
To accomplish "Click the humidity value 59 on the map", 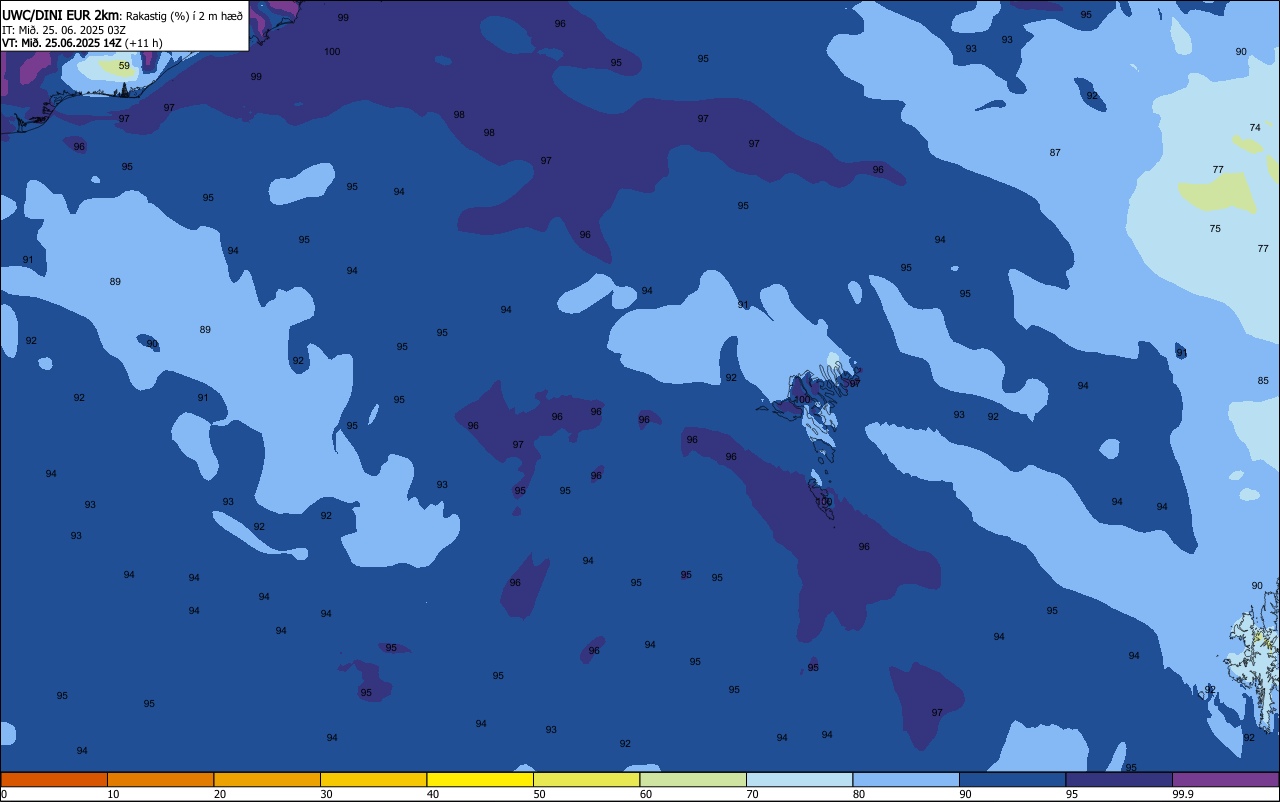I will [124, 66].
